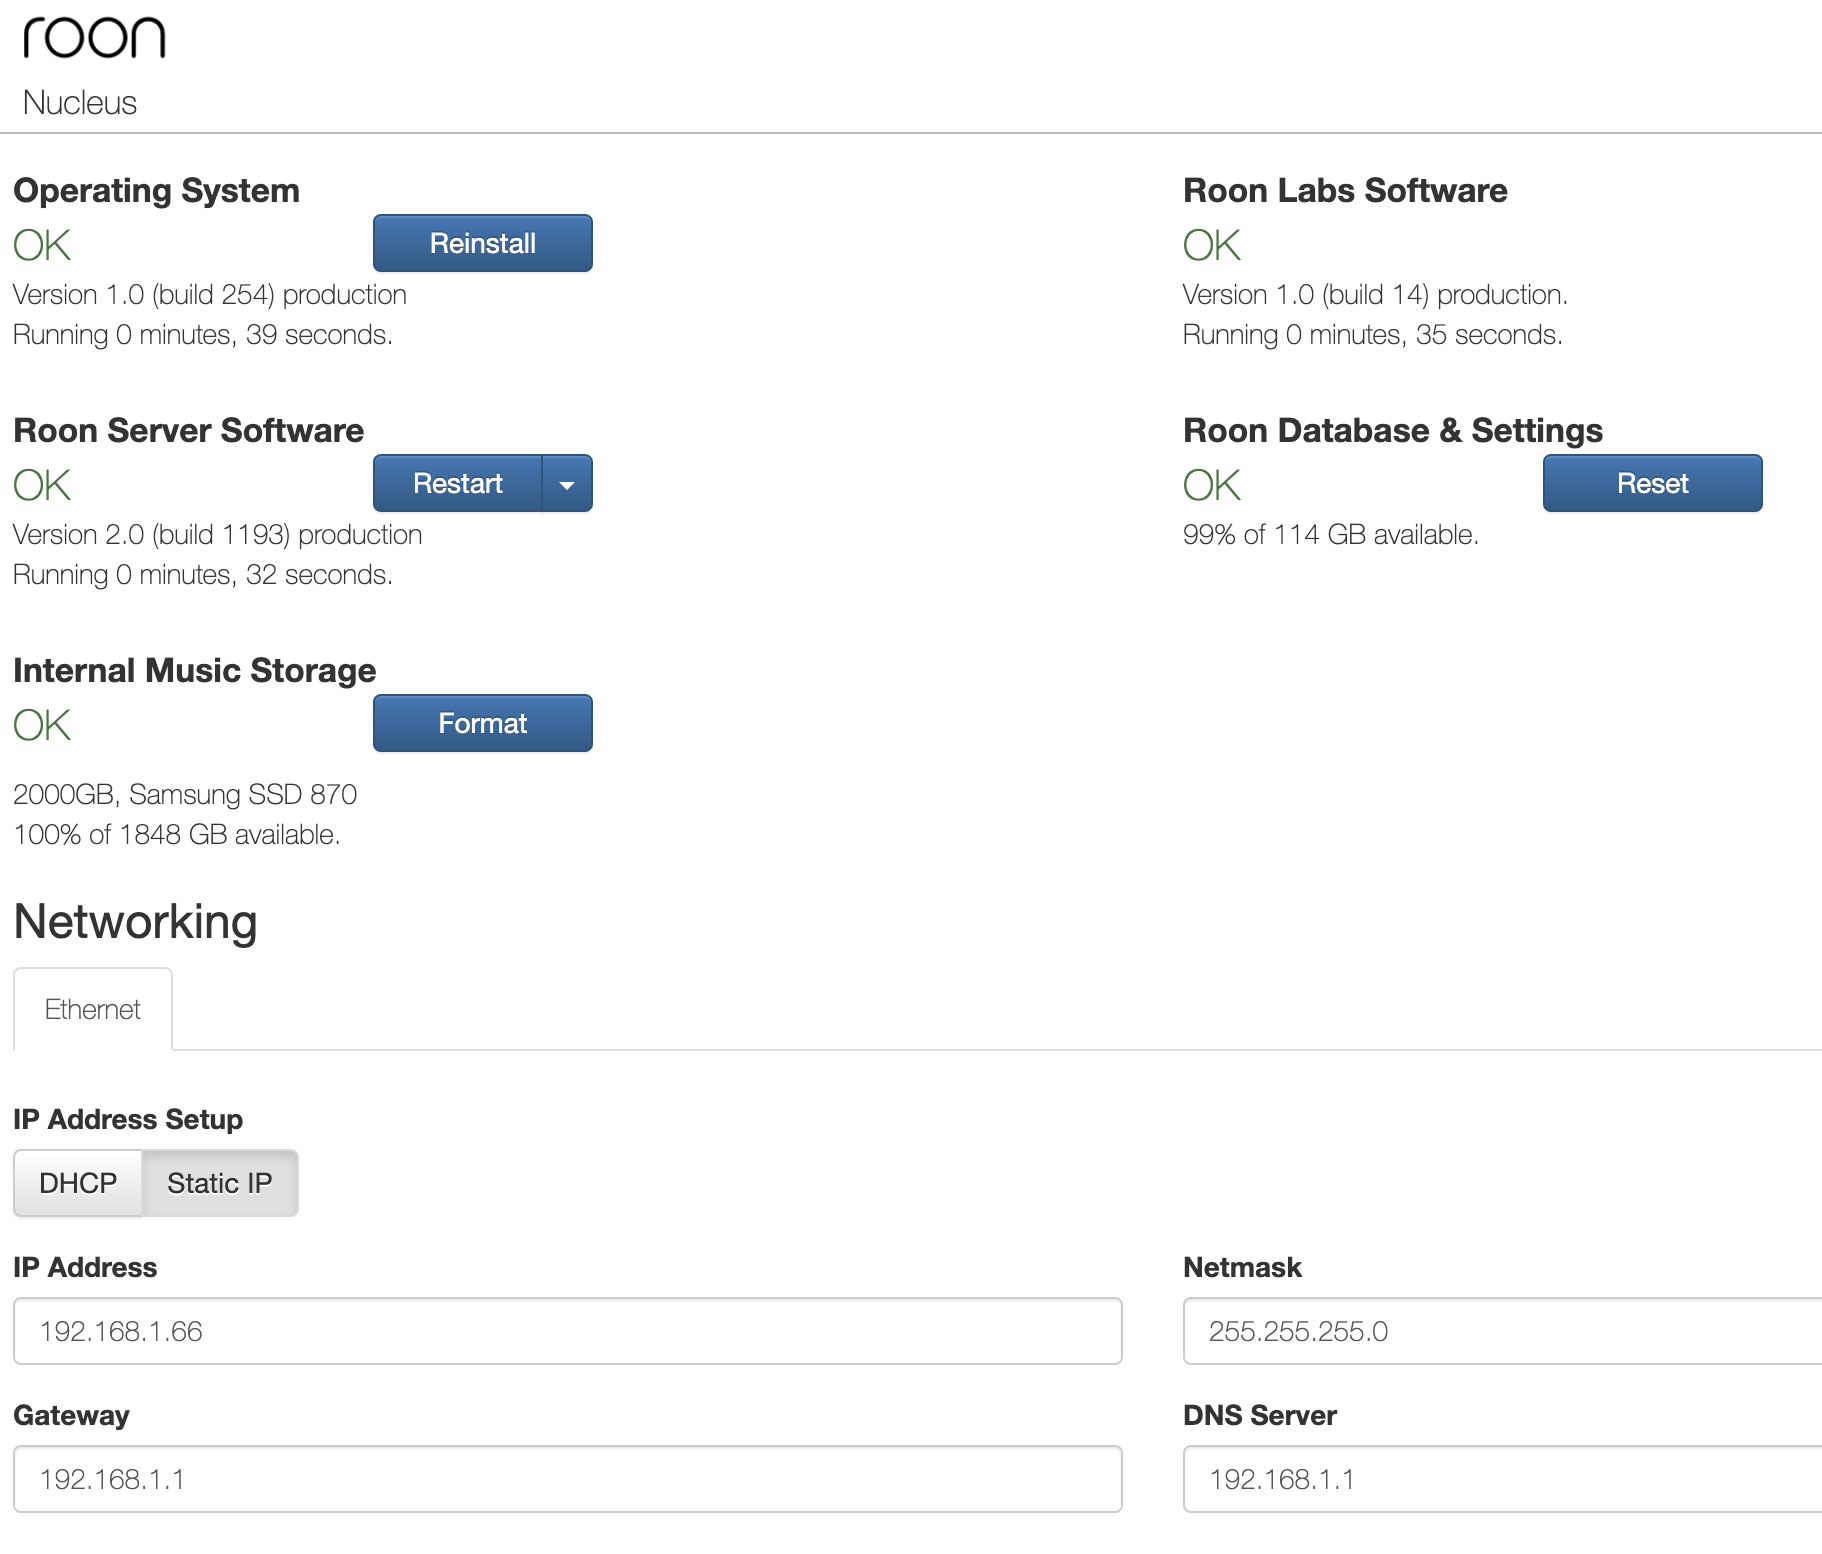Image resolution: width=1822 pixels, height=1554 pixels.
Task: Click the Roon Database OK status
Action: (1211, 485)
